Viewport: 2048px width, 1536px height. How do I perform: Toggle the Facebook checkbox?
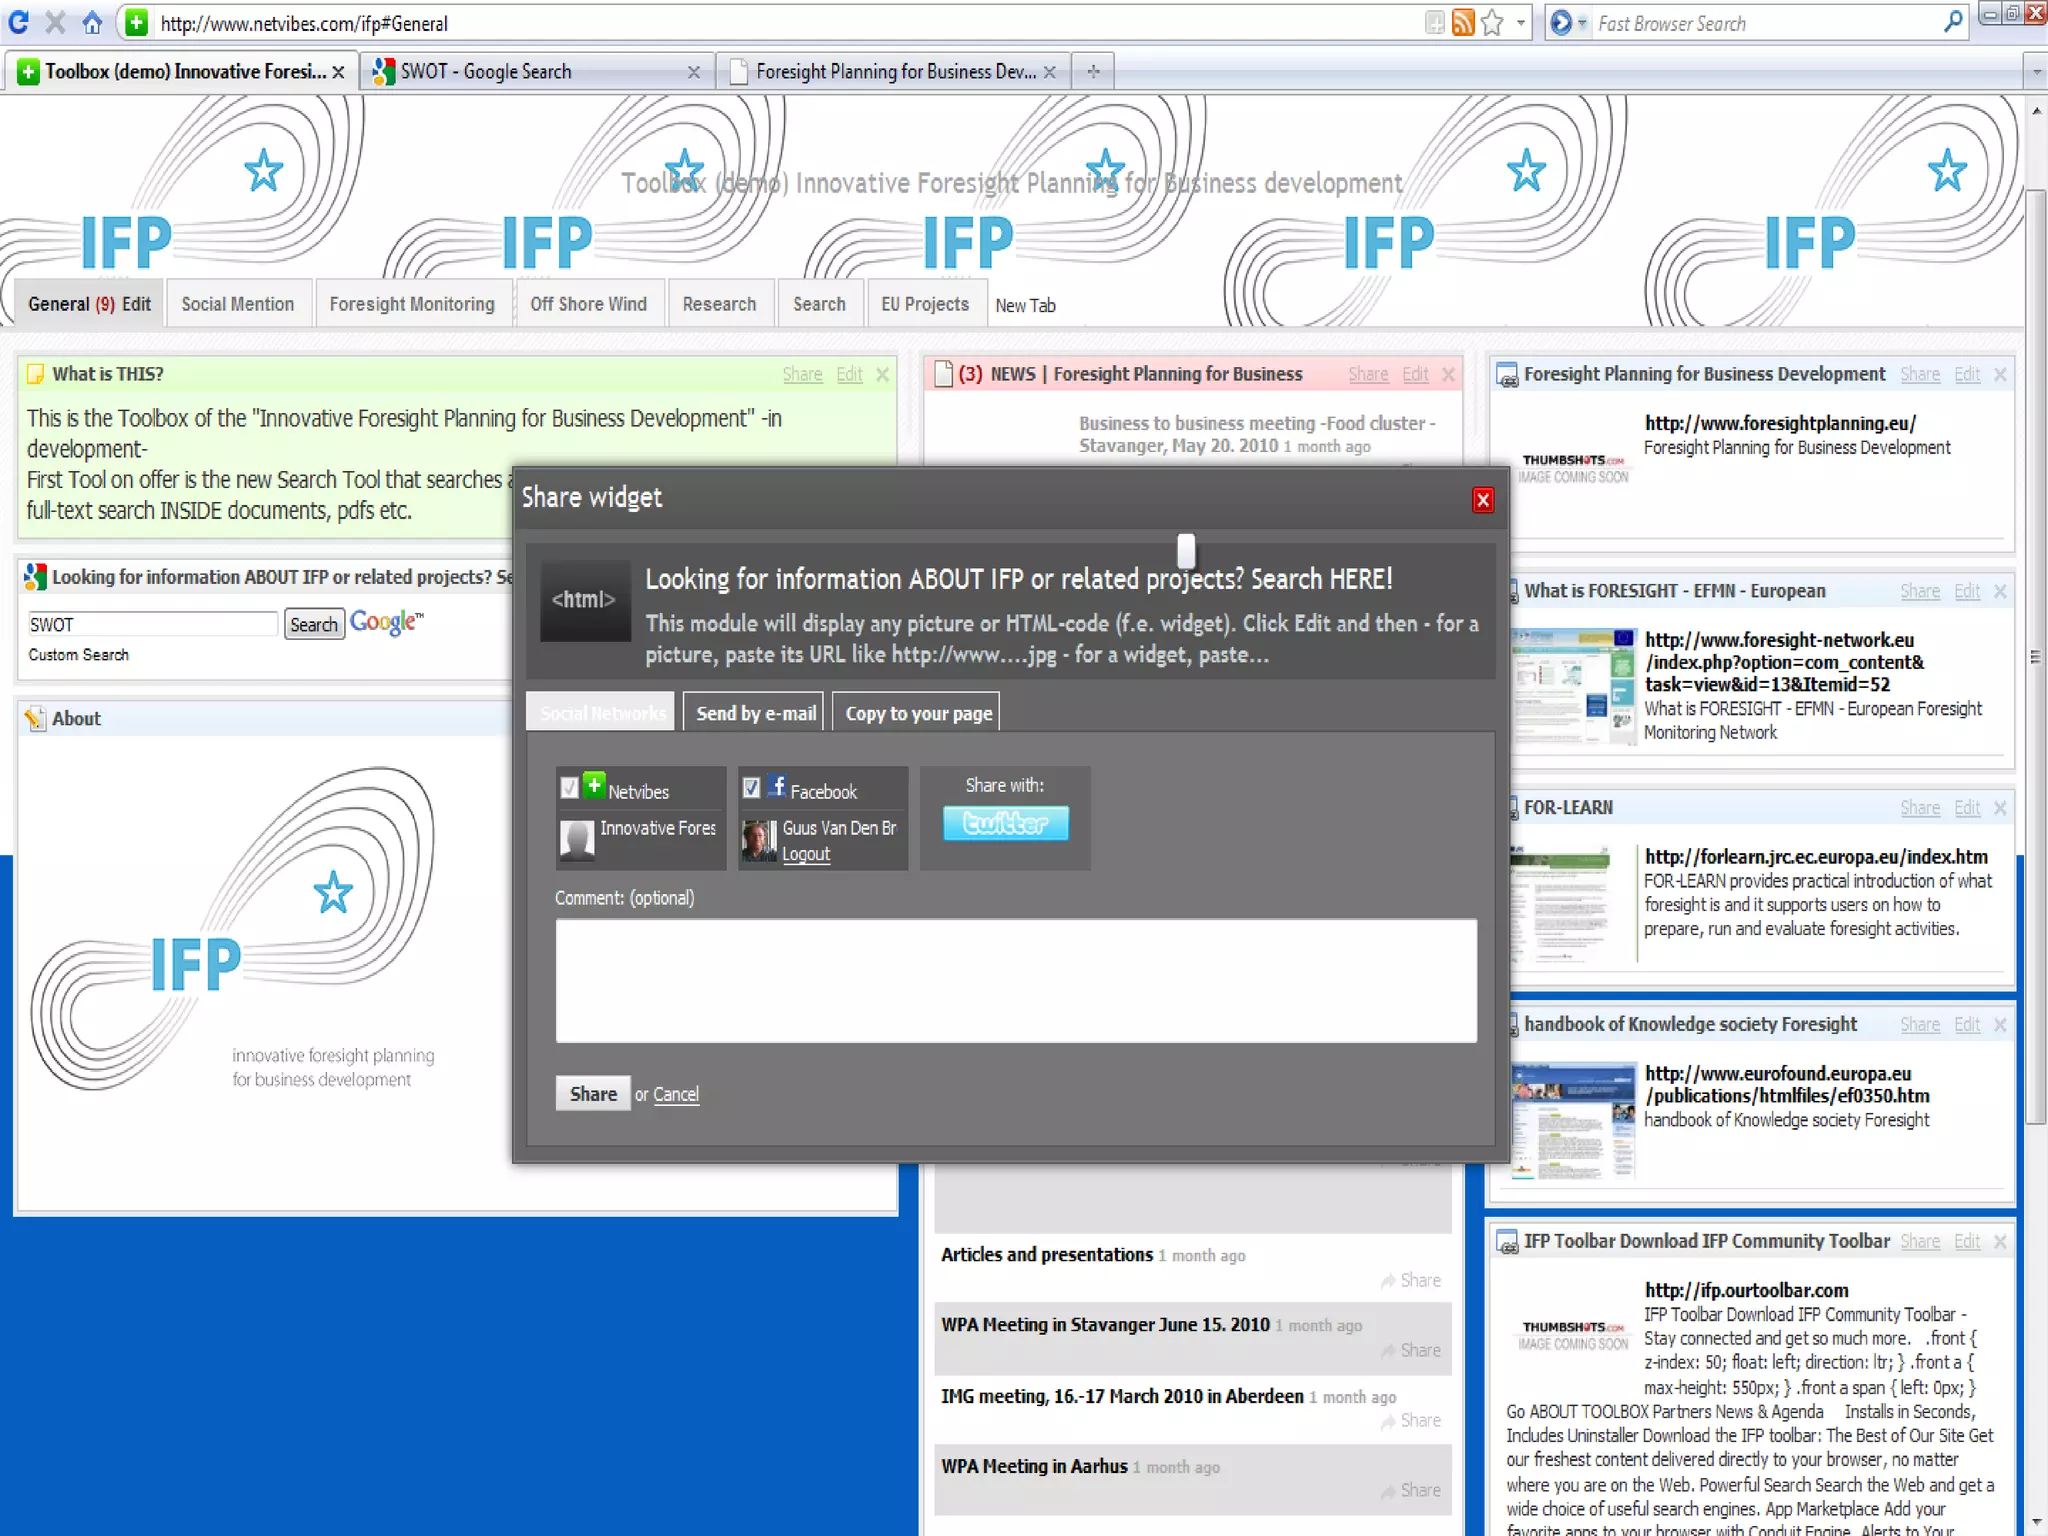pos(751,788)
